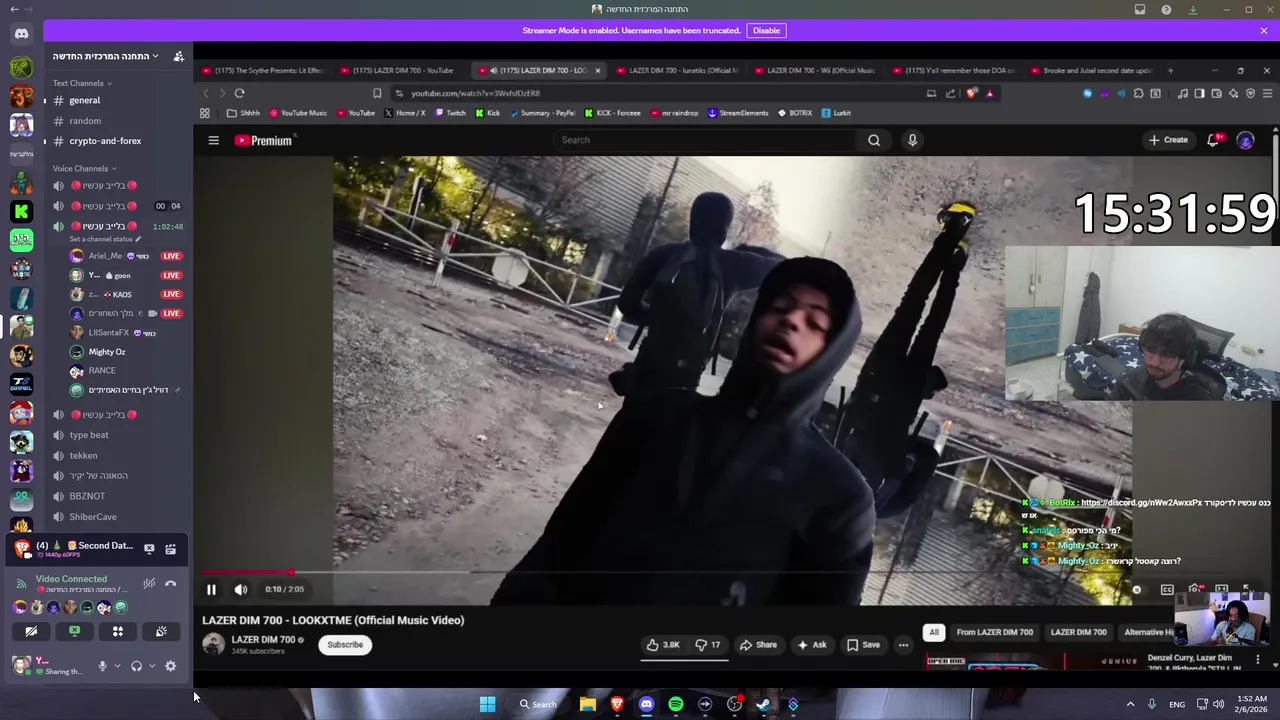Open the Twitch bookmark
This screenshot has width=1280, height=720.
(449, 113)
